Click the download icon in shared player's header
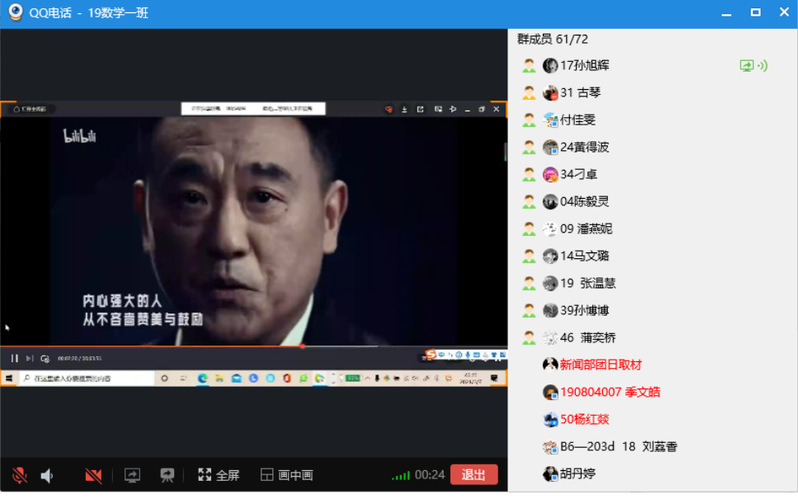Image resolution: width=798 pixels, height=504 pixels. pos(405,109)
